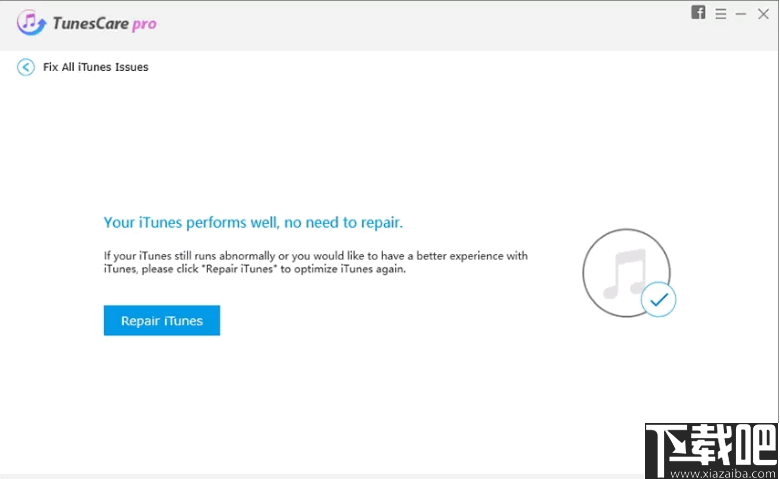780x479 pixels.
Task: Go back using the circled arrow icon
Action: coord(26,67)
